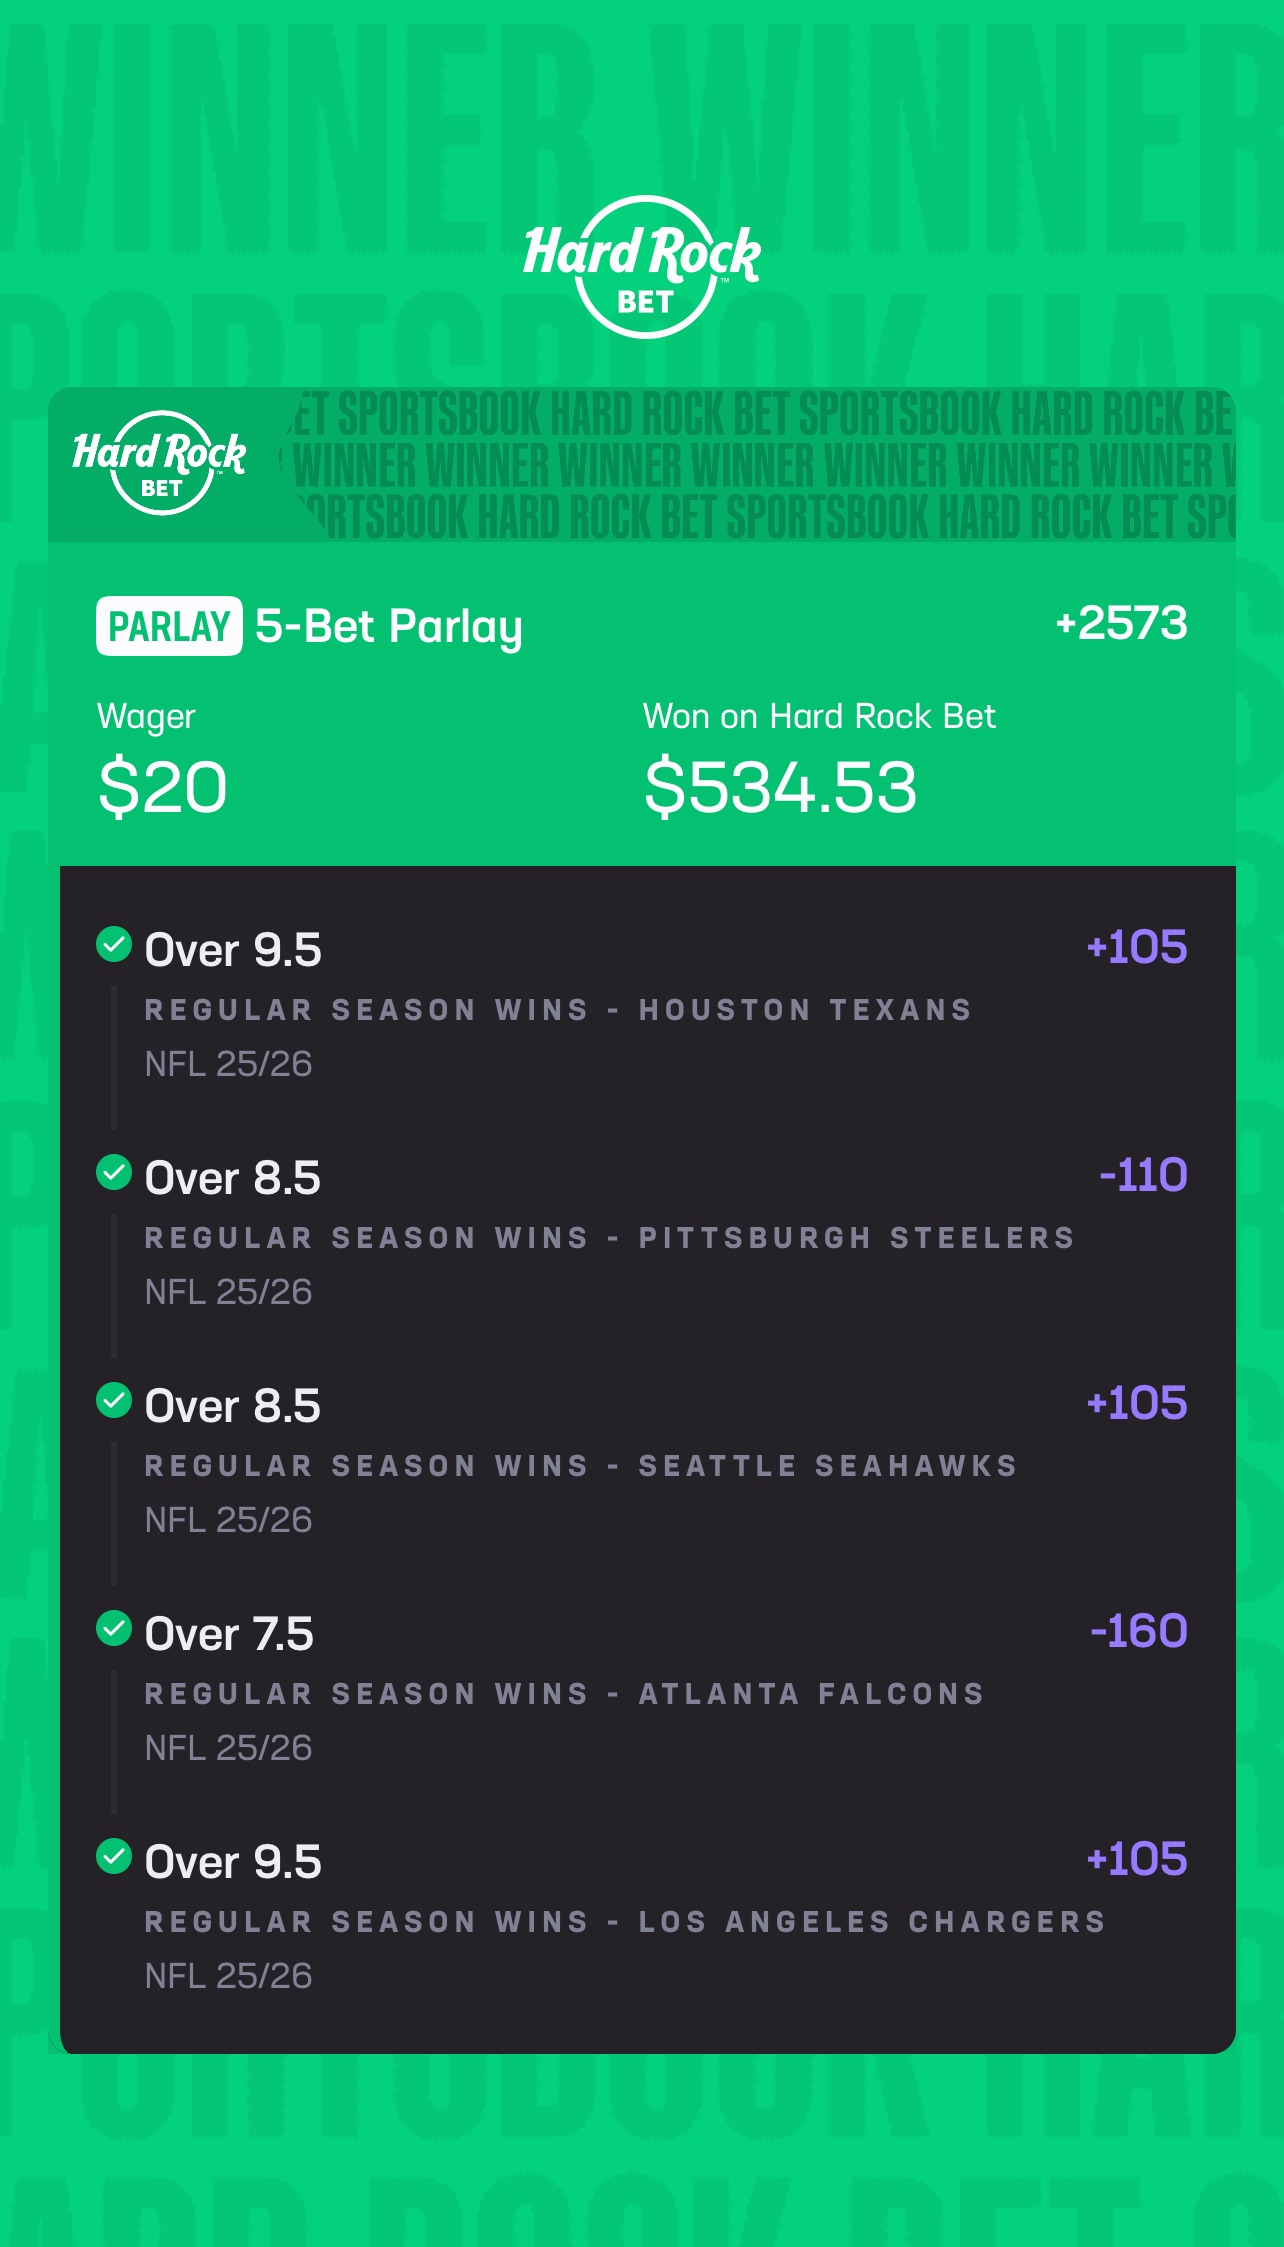Click the +105 odds on Chargers leg
Viewport: 1284px width, 2247px height.
point(1137,1859)
